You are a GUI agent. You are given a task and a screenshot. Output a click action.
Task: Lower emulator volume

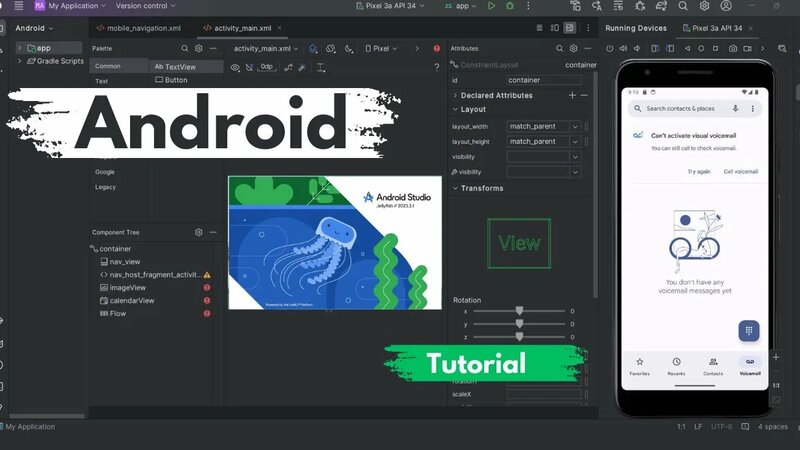coord(637,48)
